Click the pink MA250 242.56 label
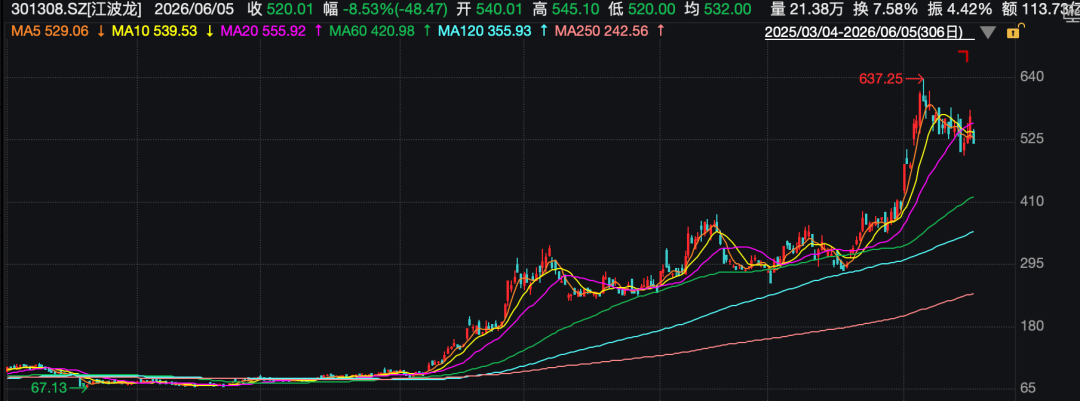This screenshot has width=1080, height=401. pyautogui.click(x=601, y=31)
